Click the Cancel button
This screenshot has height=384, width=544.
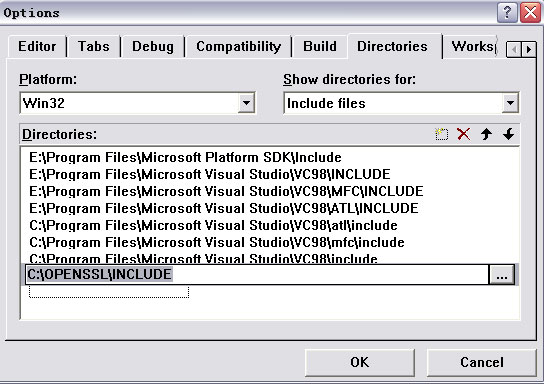pyautogui.click(x=482, y=362)
